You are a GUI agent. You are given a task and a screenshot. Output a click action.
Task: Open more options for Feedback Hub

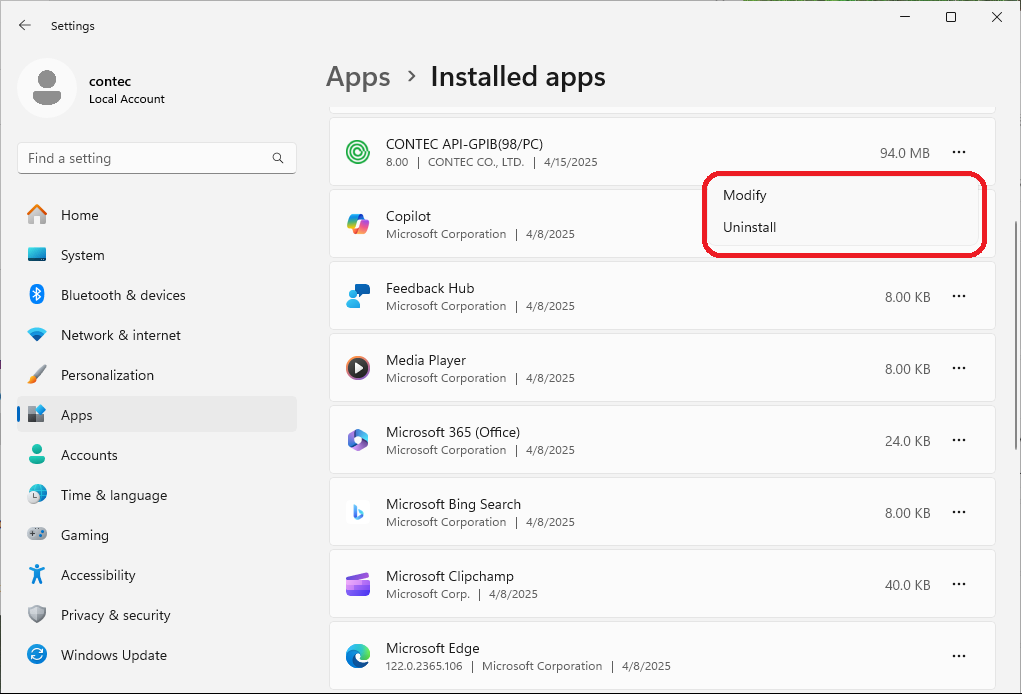958,296
